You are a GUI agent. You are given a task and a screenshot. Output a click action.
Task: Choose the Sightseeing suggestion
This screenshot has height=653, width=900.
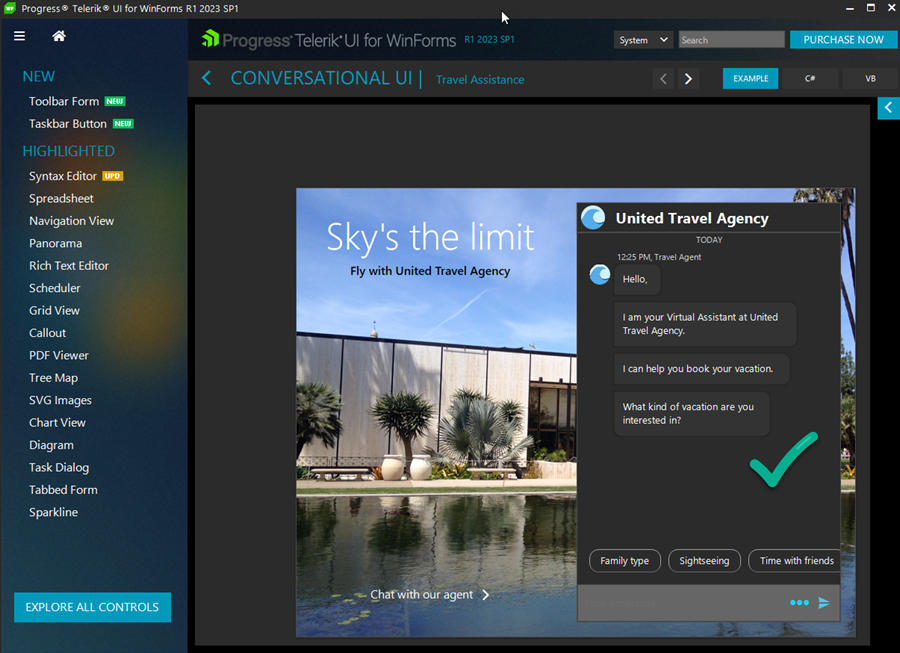click(x=704, y=561)
